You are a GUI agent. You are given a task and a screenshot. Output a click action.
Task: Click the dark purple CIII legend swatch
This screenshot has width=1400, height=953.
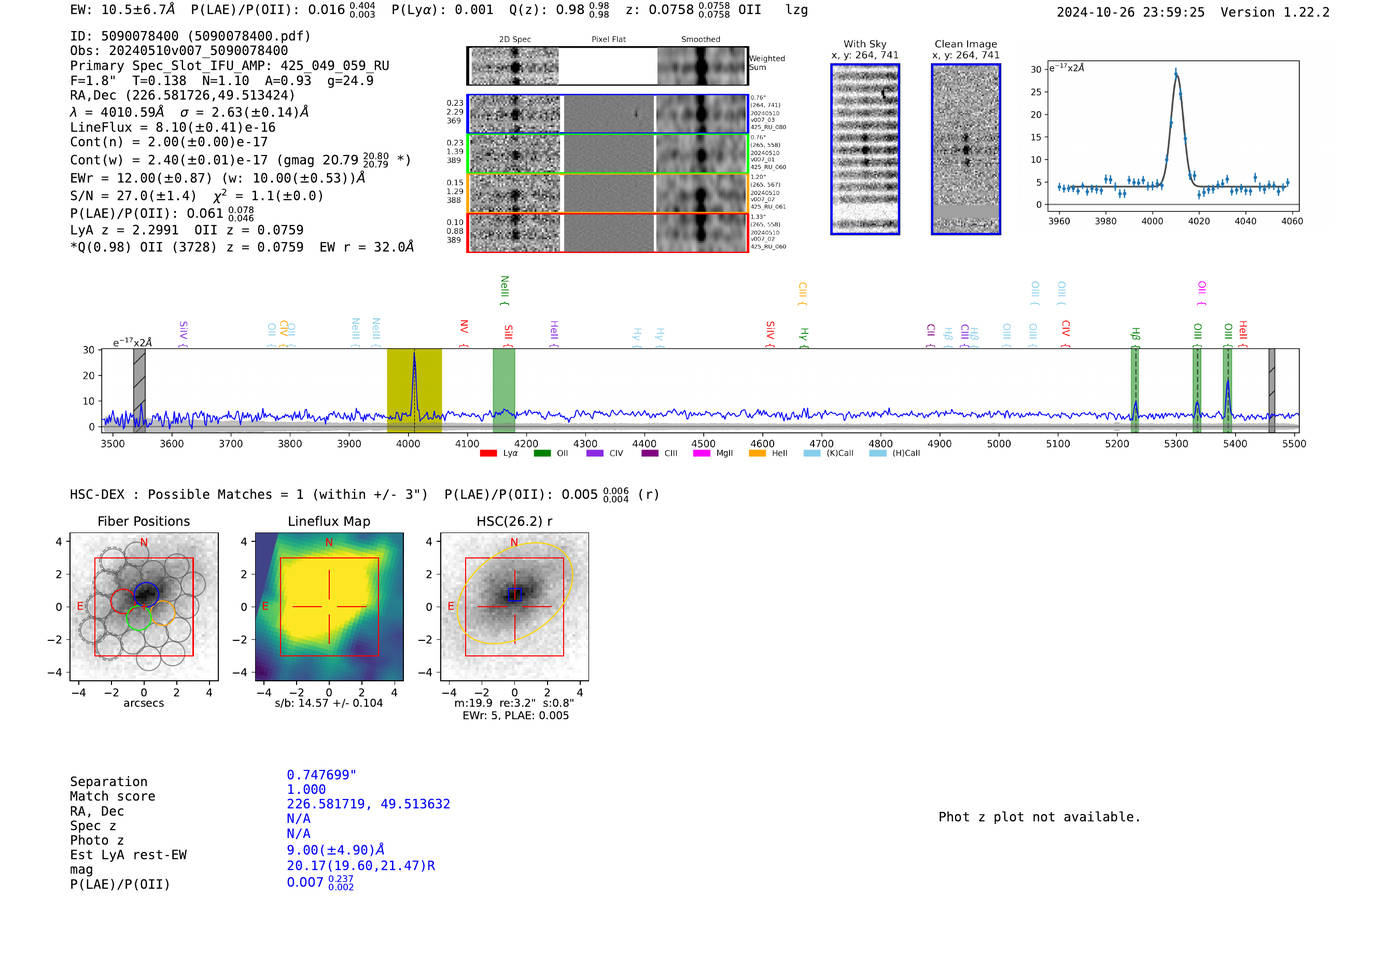(650, 453)
